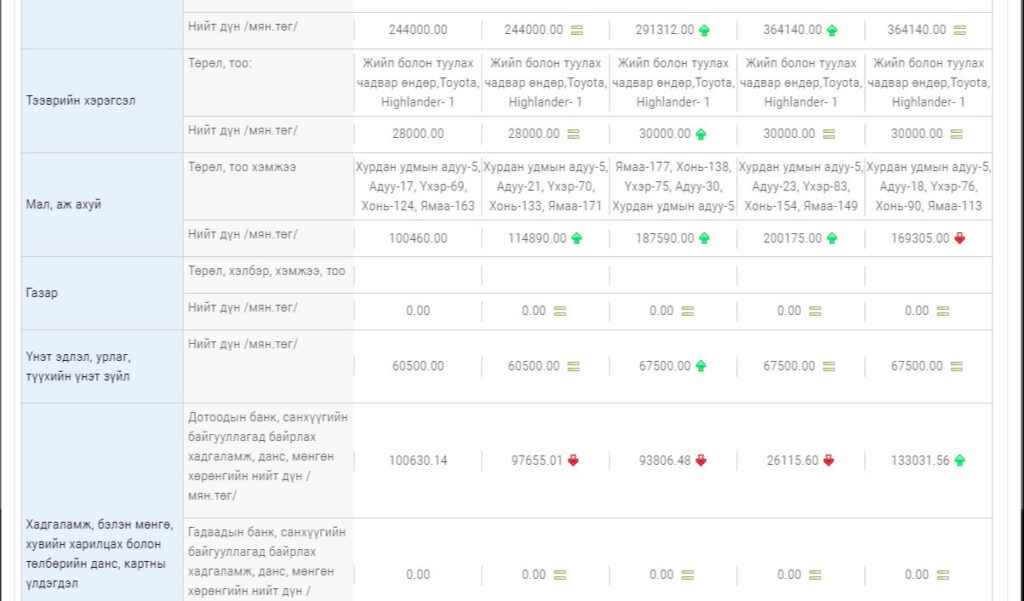Click the green up arrow next to 200175.00
The image size is (1024, 601).
[x=831, y=238]
